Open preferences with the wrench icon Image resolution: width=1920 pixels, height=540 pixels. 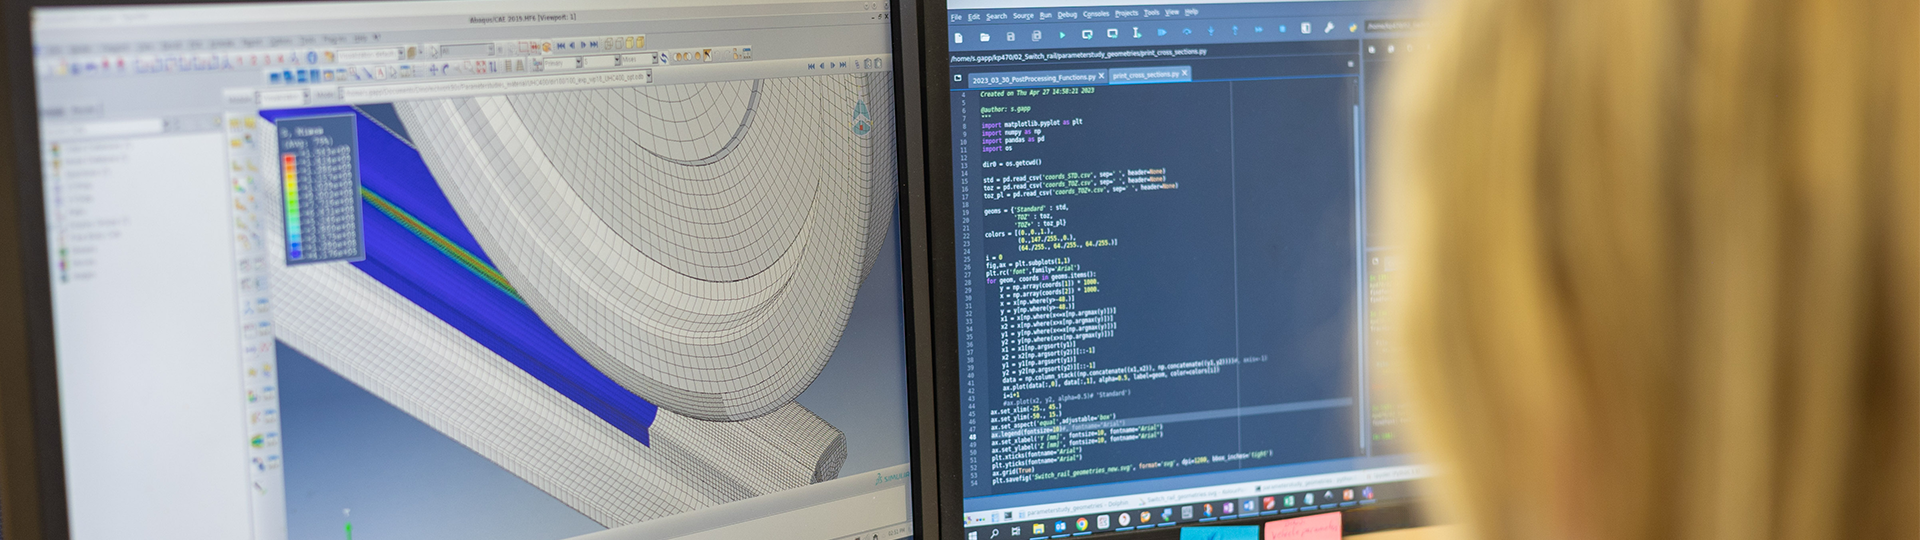point(1329,28)
